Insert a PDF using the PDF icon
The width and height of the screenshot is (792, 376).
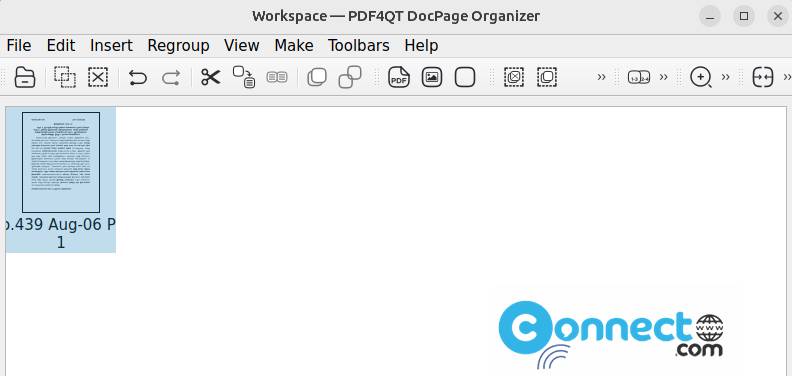tap(399, 77)
